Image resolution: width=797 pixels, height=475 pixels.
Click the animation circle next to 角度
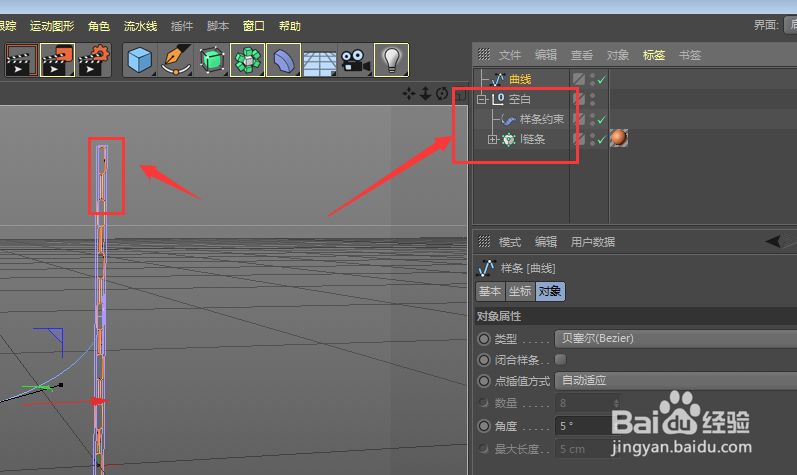click(x=484, y=426)
